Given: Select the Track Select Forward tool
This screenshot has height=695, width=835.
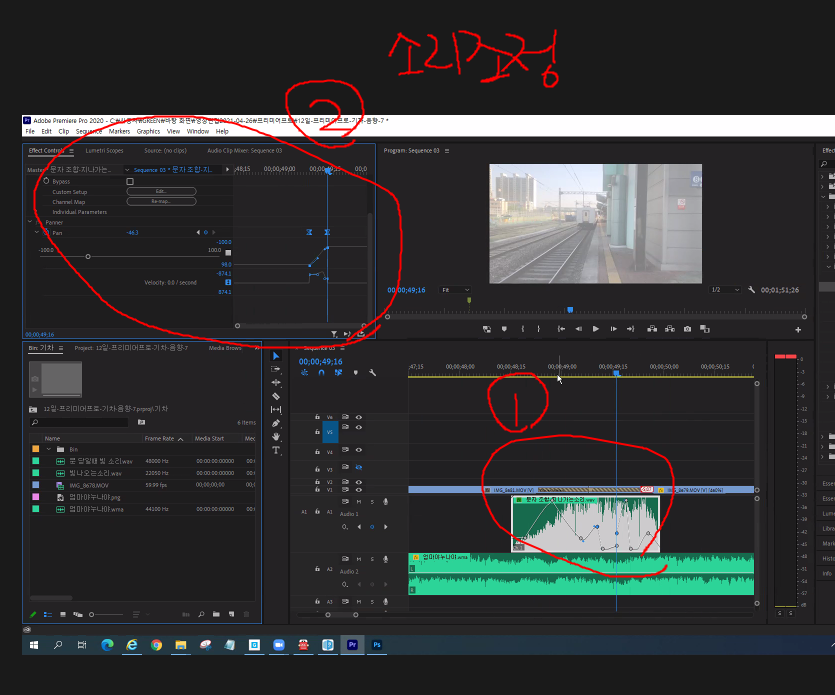Looking at the screenshot, I should click(x=276, y=369).
